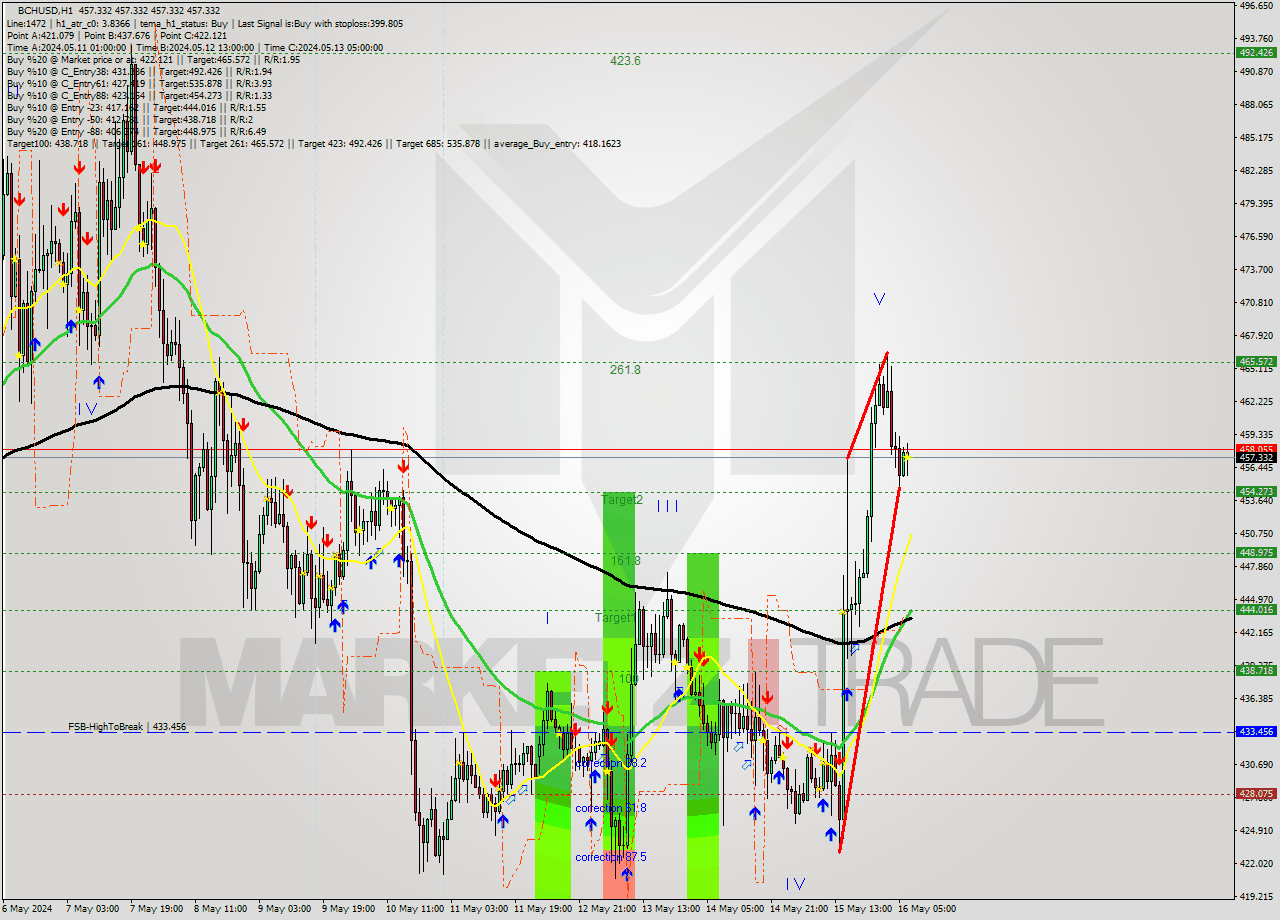Click the FSB-HighToBreak 433.456 label
This screenshot has width=1280, height=920.
coord(127,727)
